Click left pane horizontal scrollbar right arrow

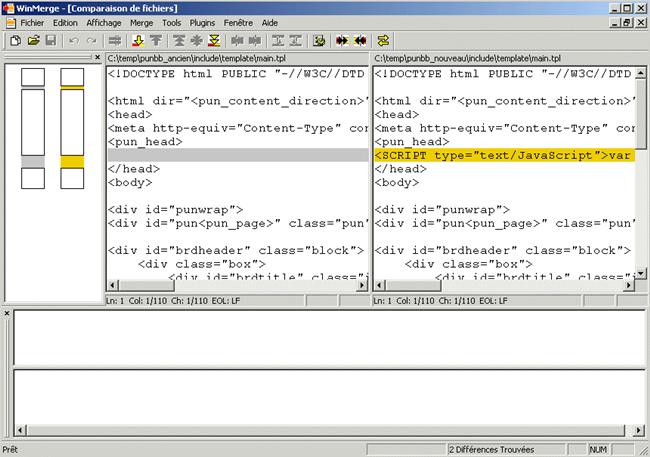(x=362, y=286)
